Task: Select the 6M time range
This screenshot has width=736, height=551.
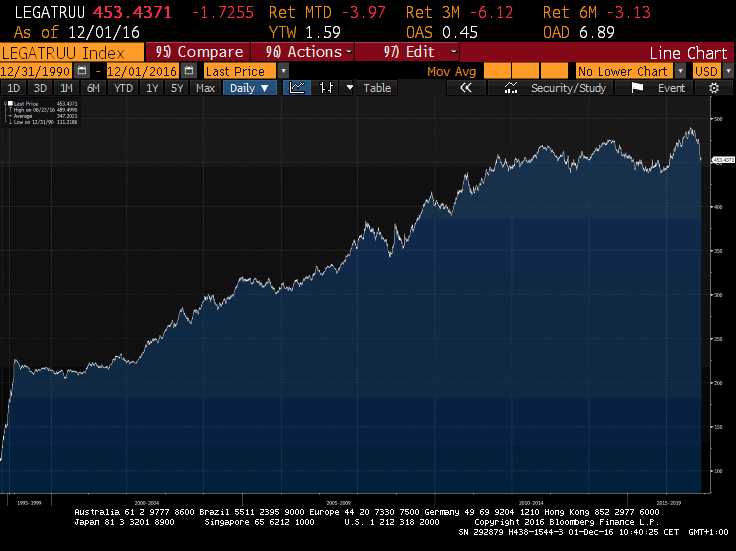Action: coord(93,88)
